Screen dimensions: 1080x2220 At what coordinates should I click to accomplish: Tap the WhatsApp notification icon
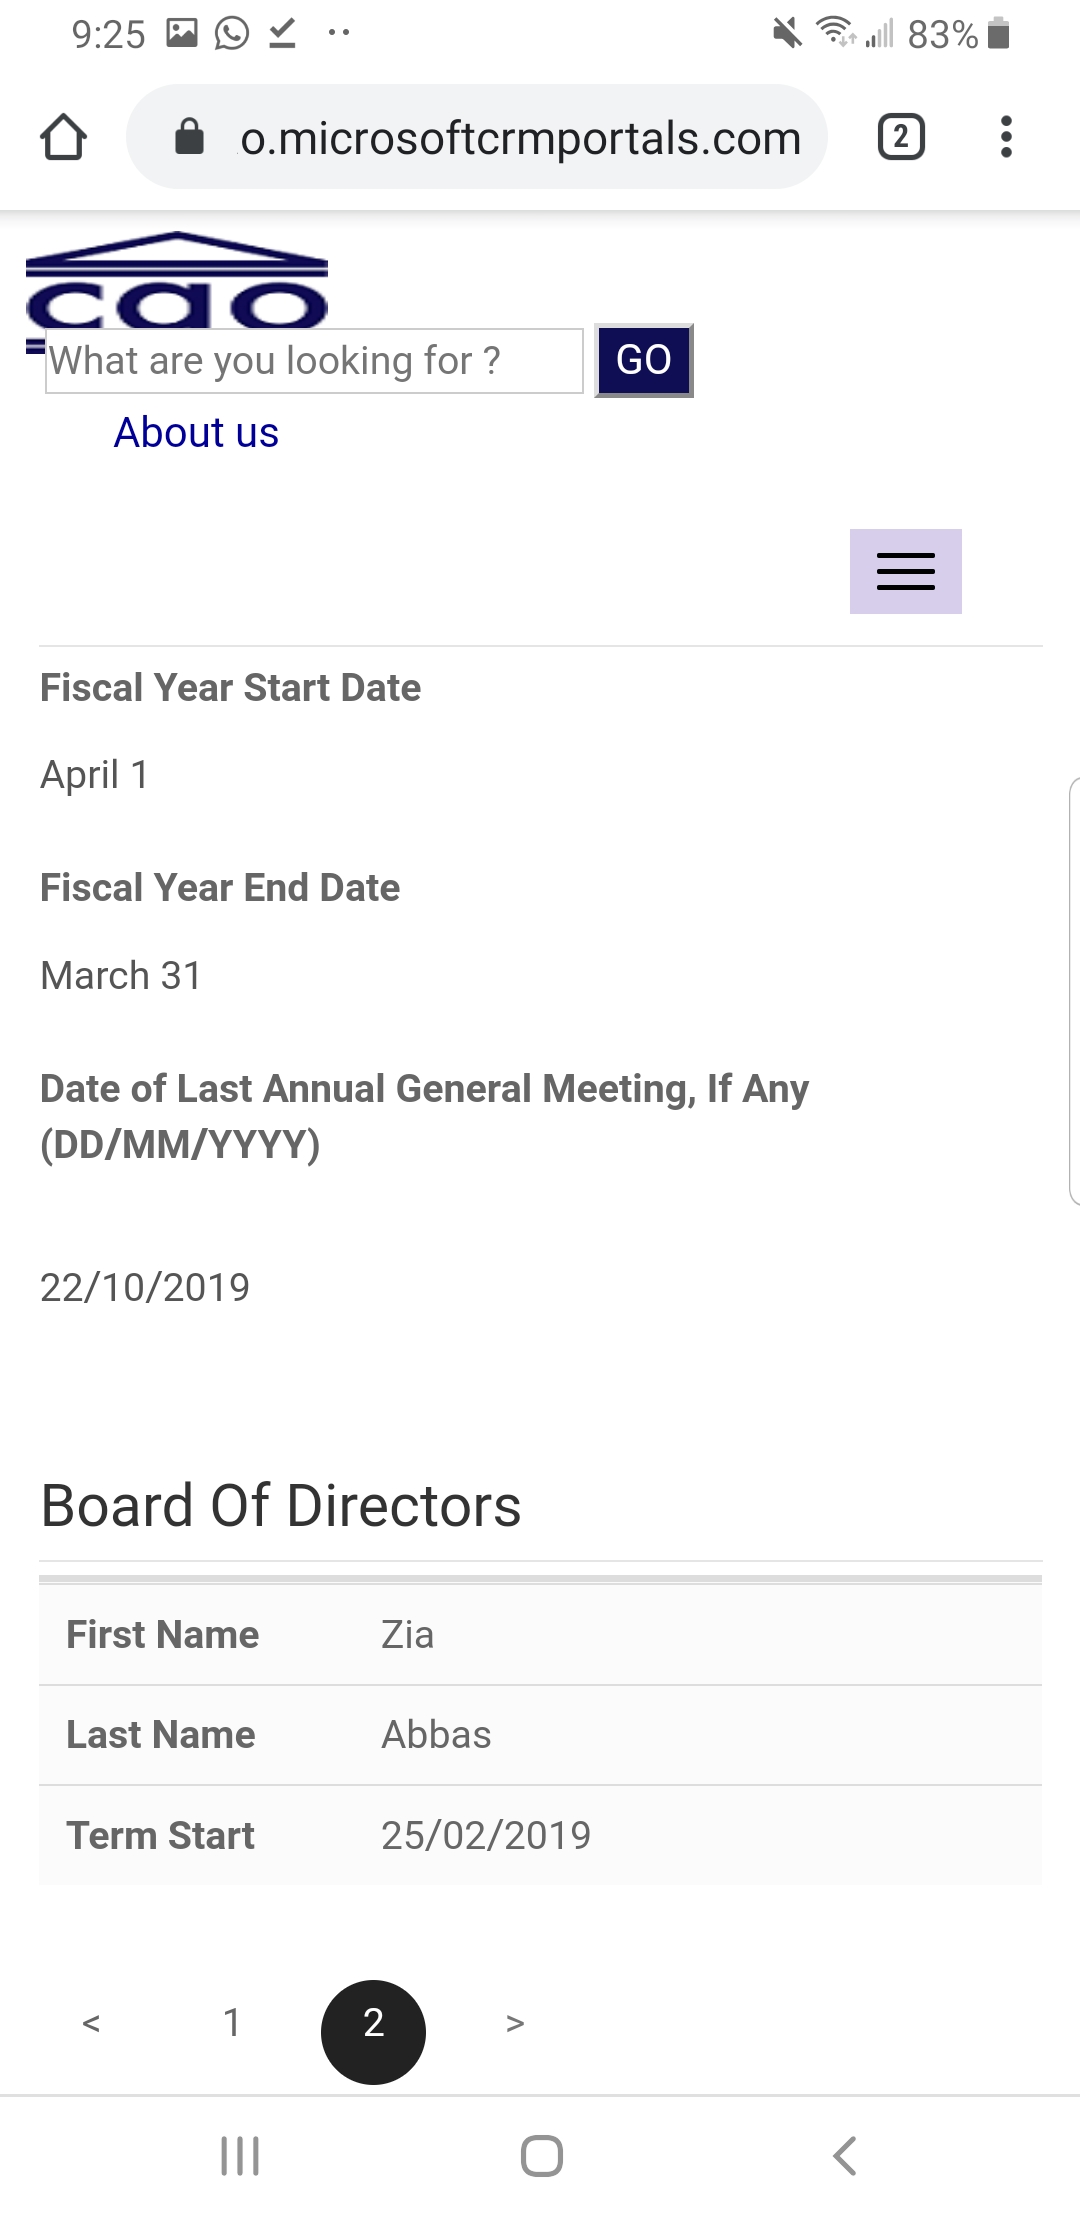pyautogui.click(x=232, y=34)
